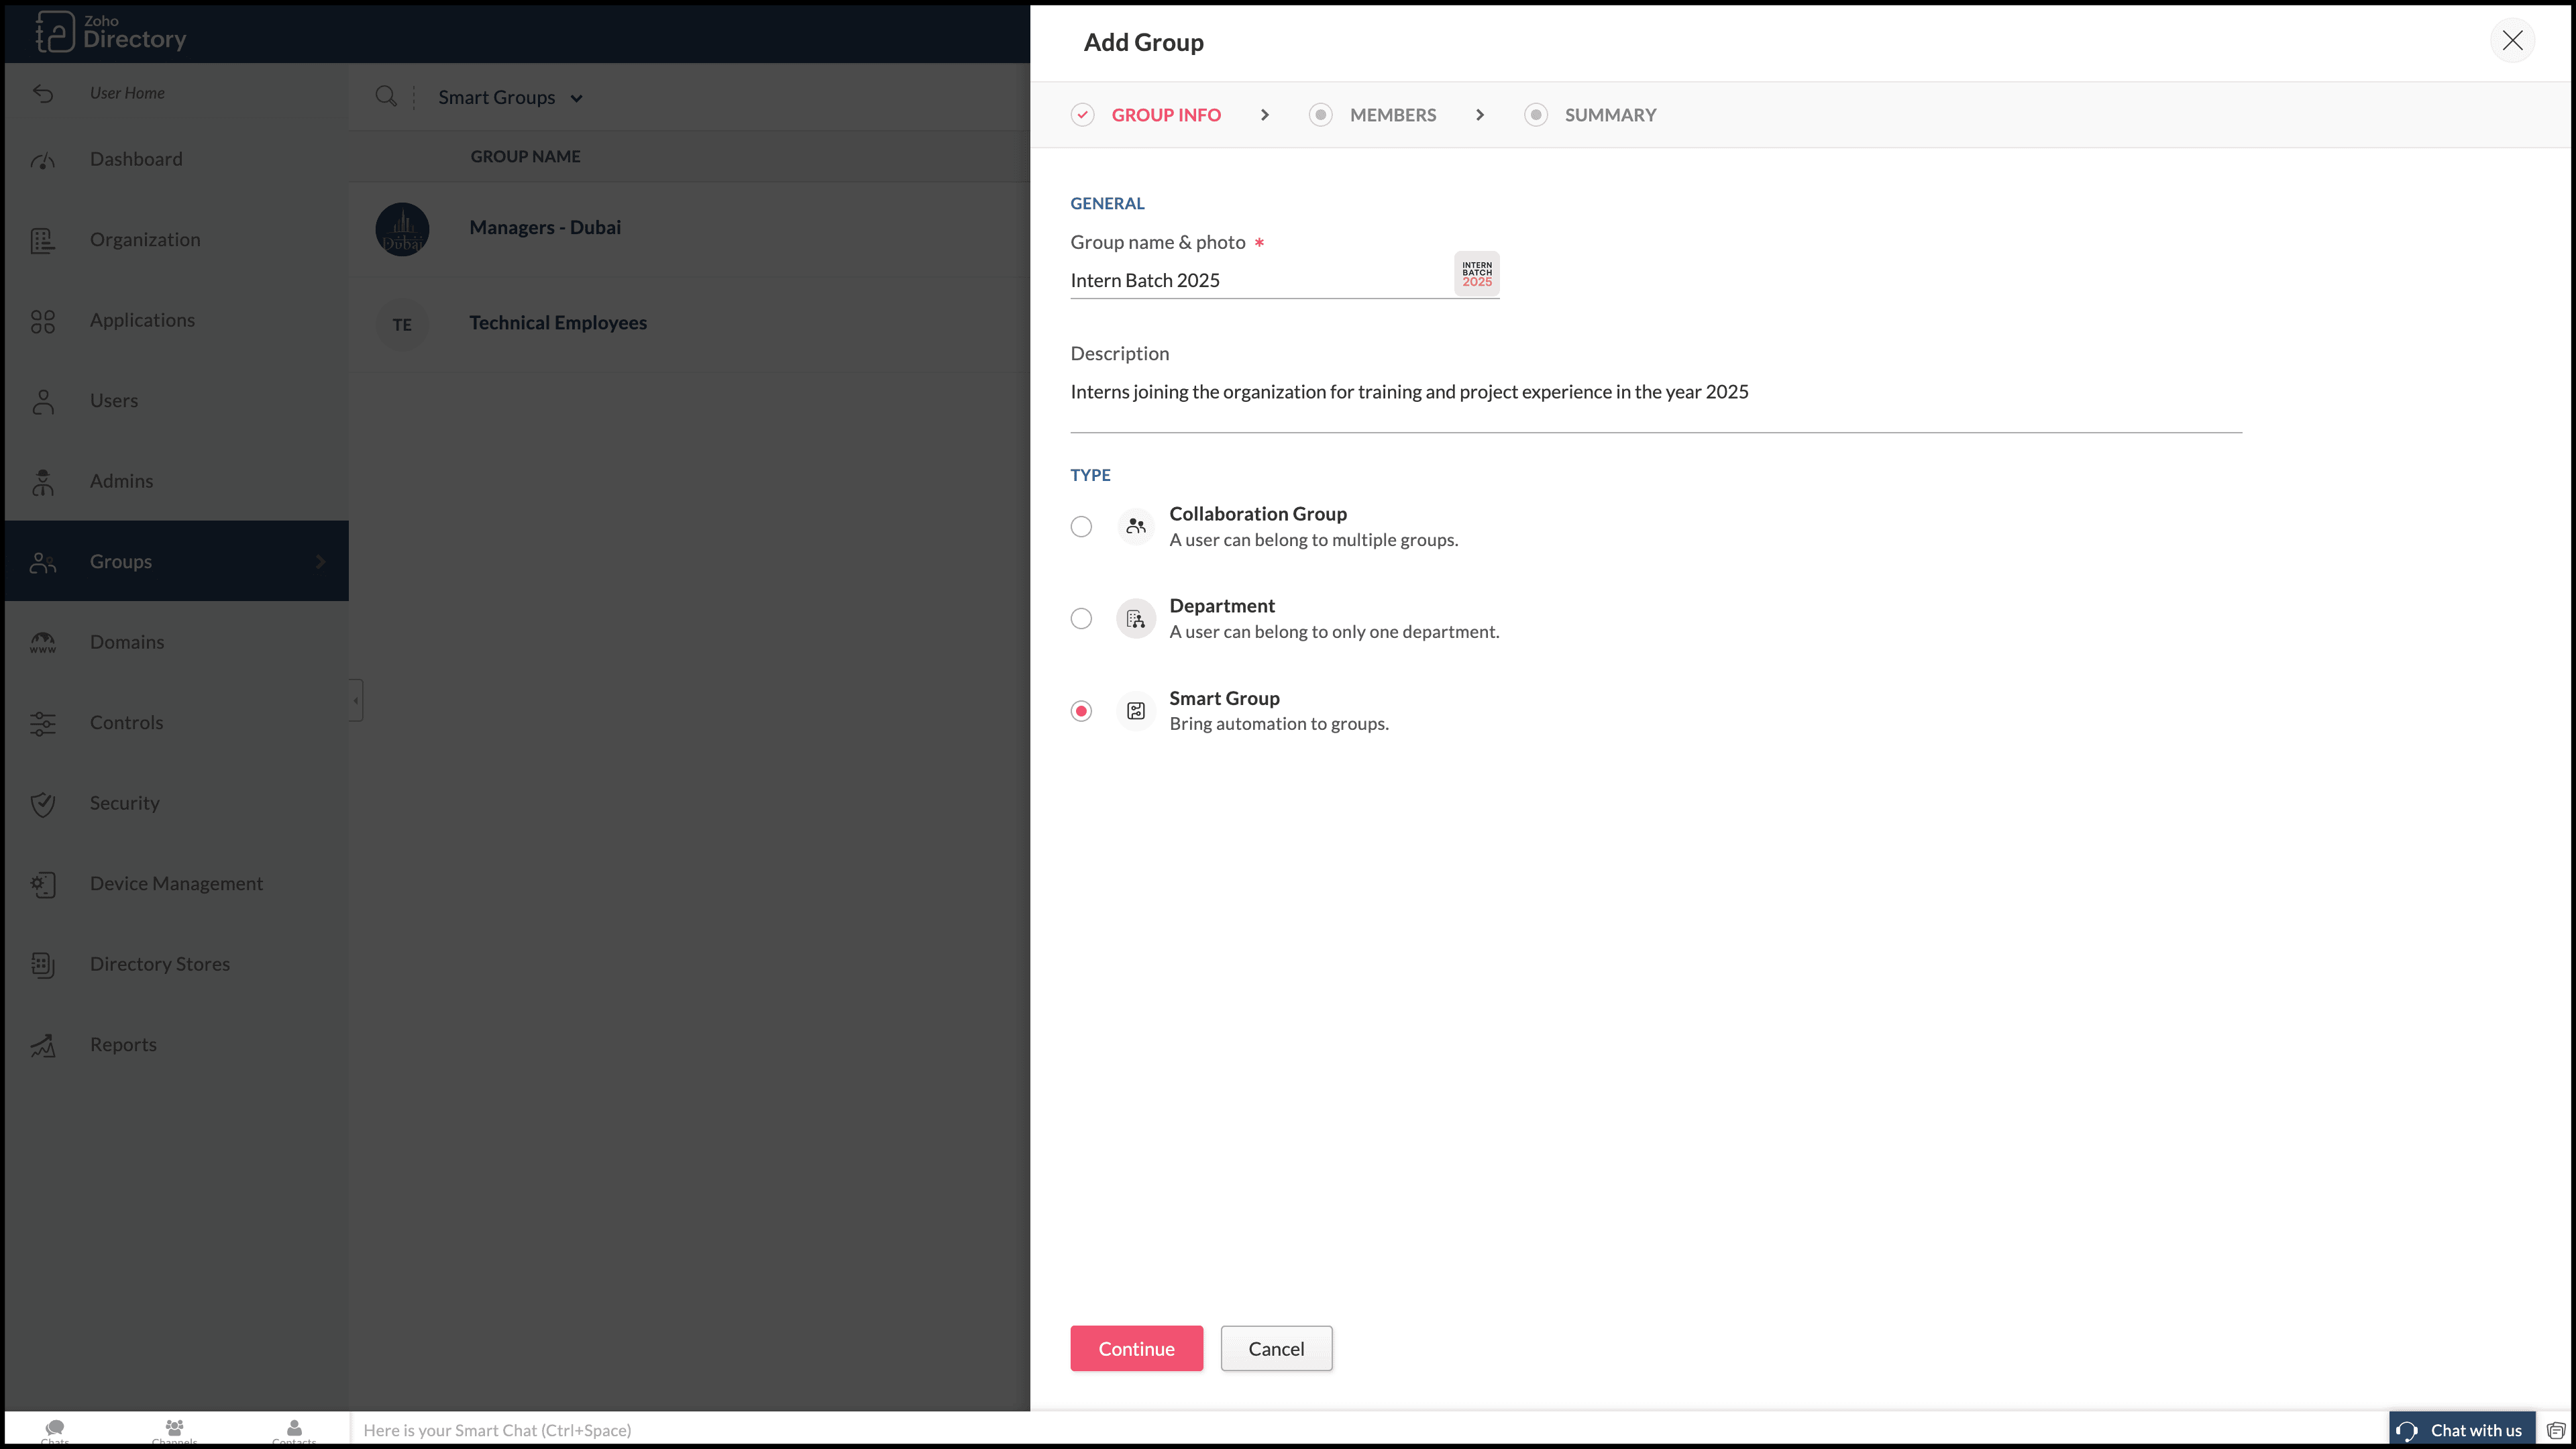Select the Smart Group radio option
Viewport: 2576px width, 1449px height.
pos(1081,711)
